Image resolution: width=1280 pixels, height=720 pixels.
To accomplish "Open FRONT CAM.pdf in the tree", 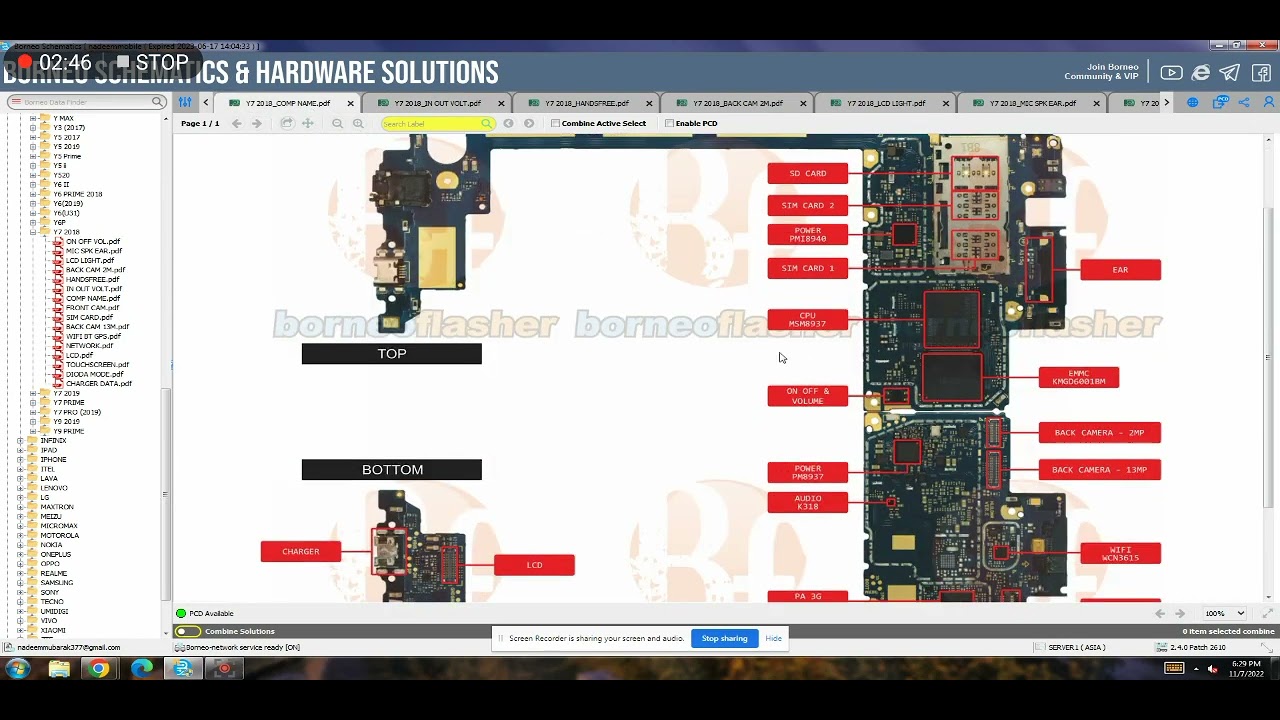I will click(92, 308).
